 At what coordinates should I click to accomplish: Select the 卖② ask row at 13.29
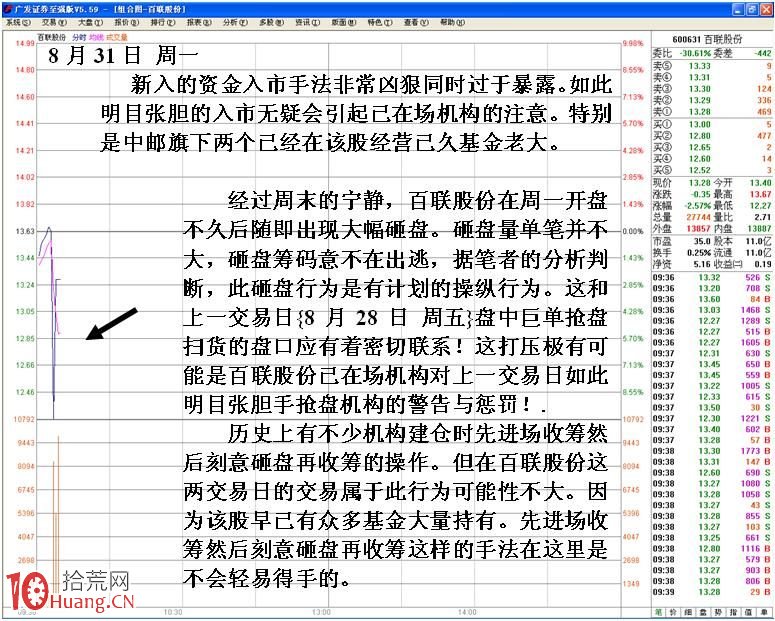[x=712, y=100]
